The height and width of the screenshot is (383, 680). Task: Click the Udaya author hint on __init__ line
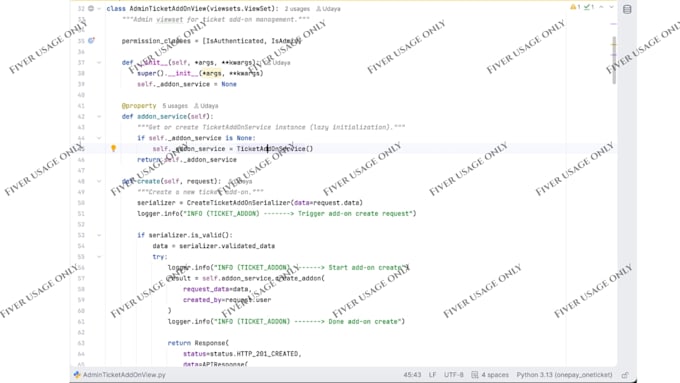[278, 62]
